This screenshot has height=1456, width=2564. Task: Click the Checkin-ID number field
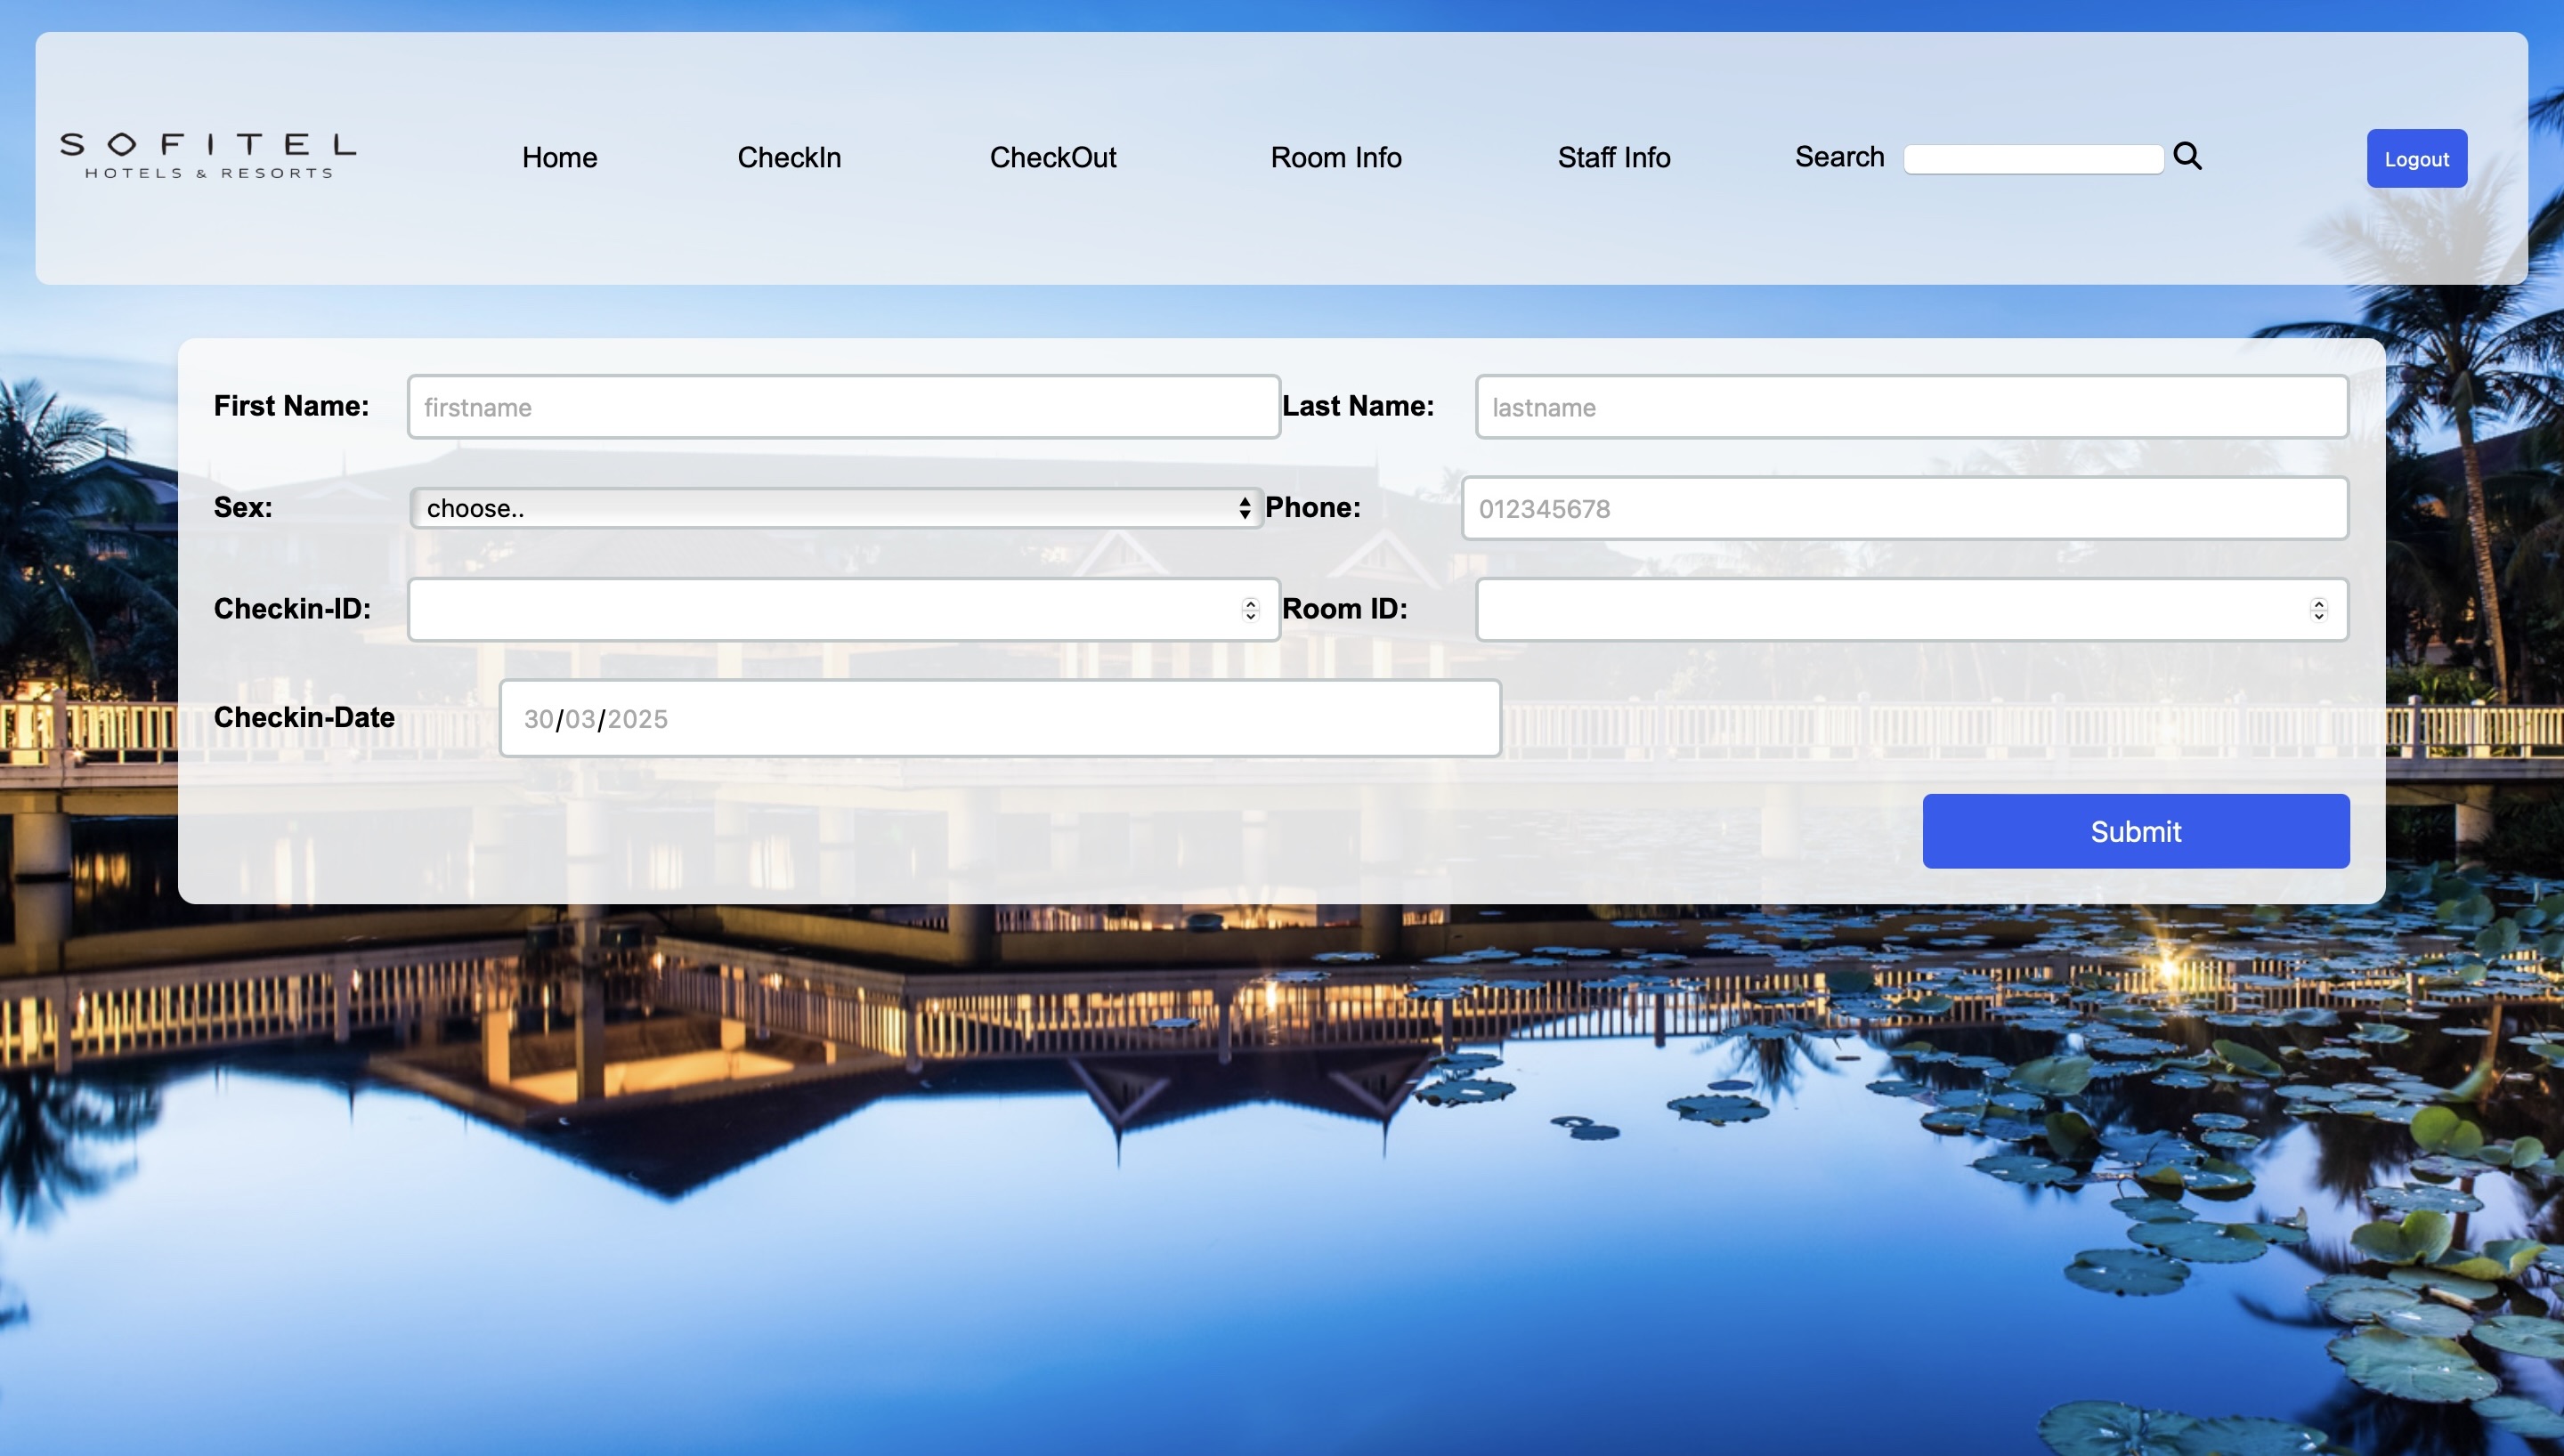820,609
